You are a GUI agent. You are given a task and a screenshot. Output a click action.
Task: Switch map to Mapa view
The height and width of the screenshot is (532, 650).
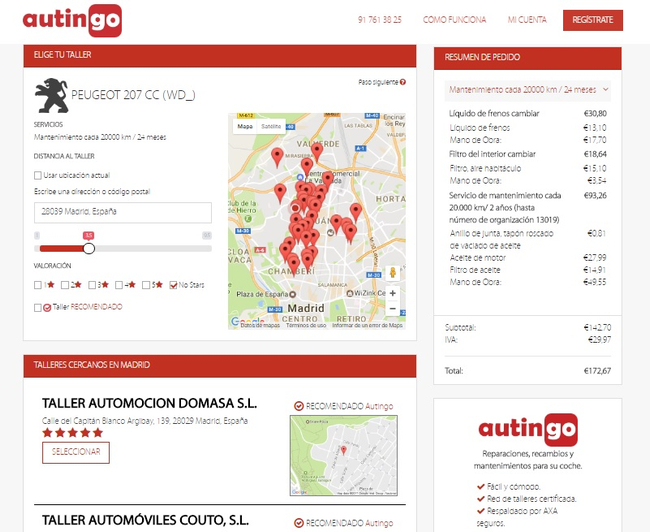[245, 126]
